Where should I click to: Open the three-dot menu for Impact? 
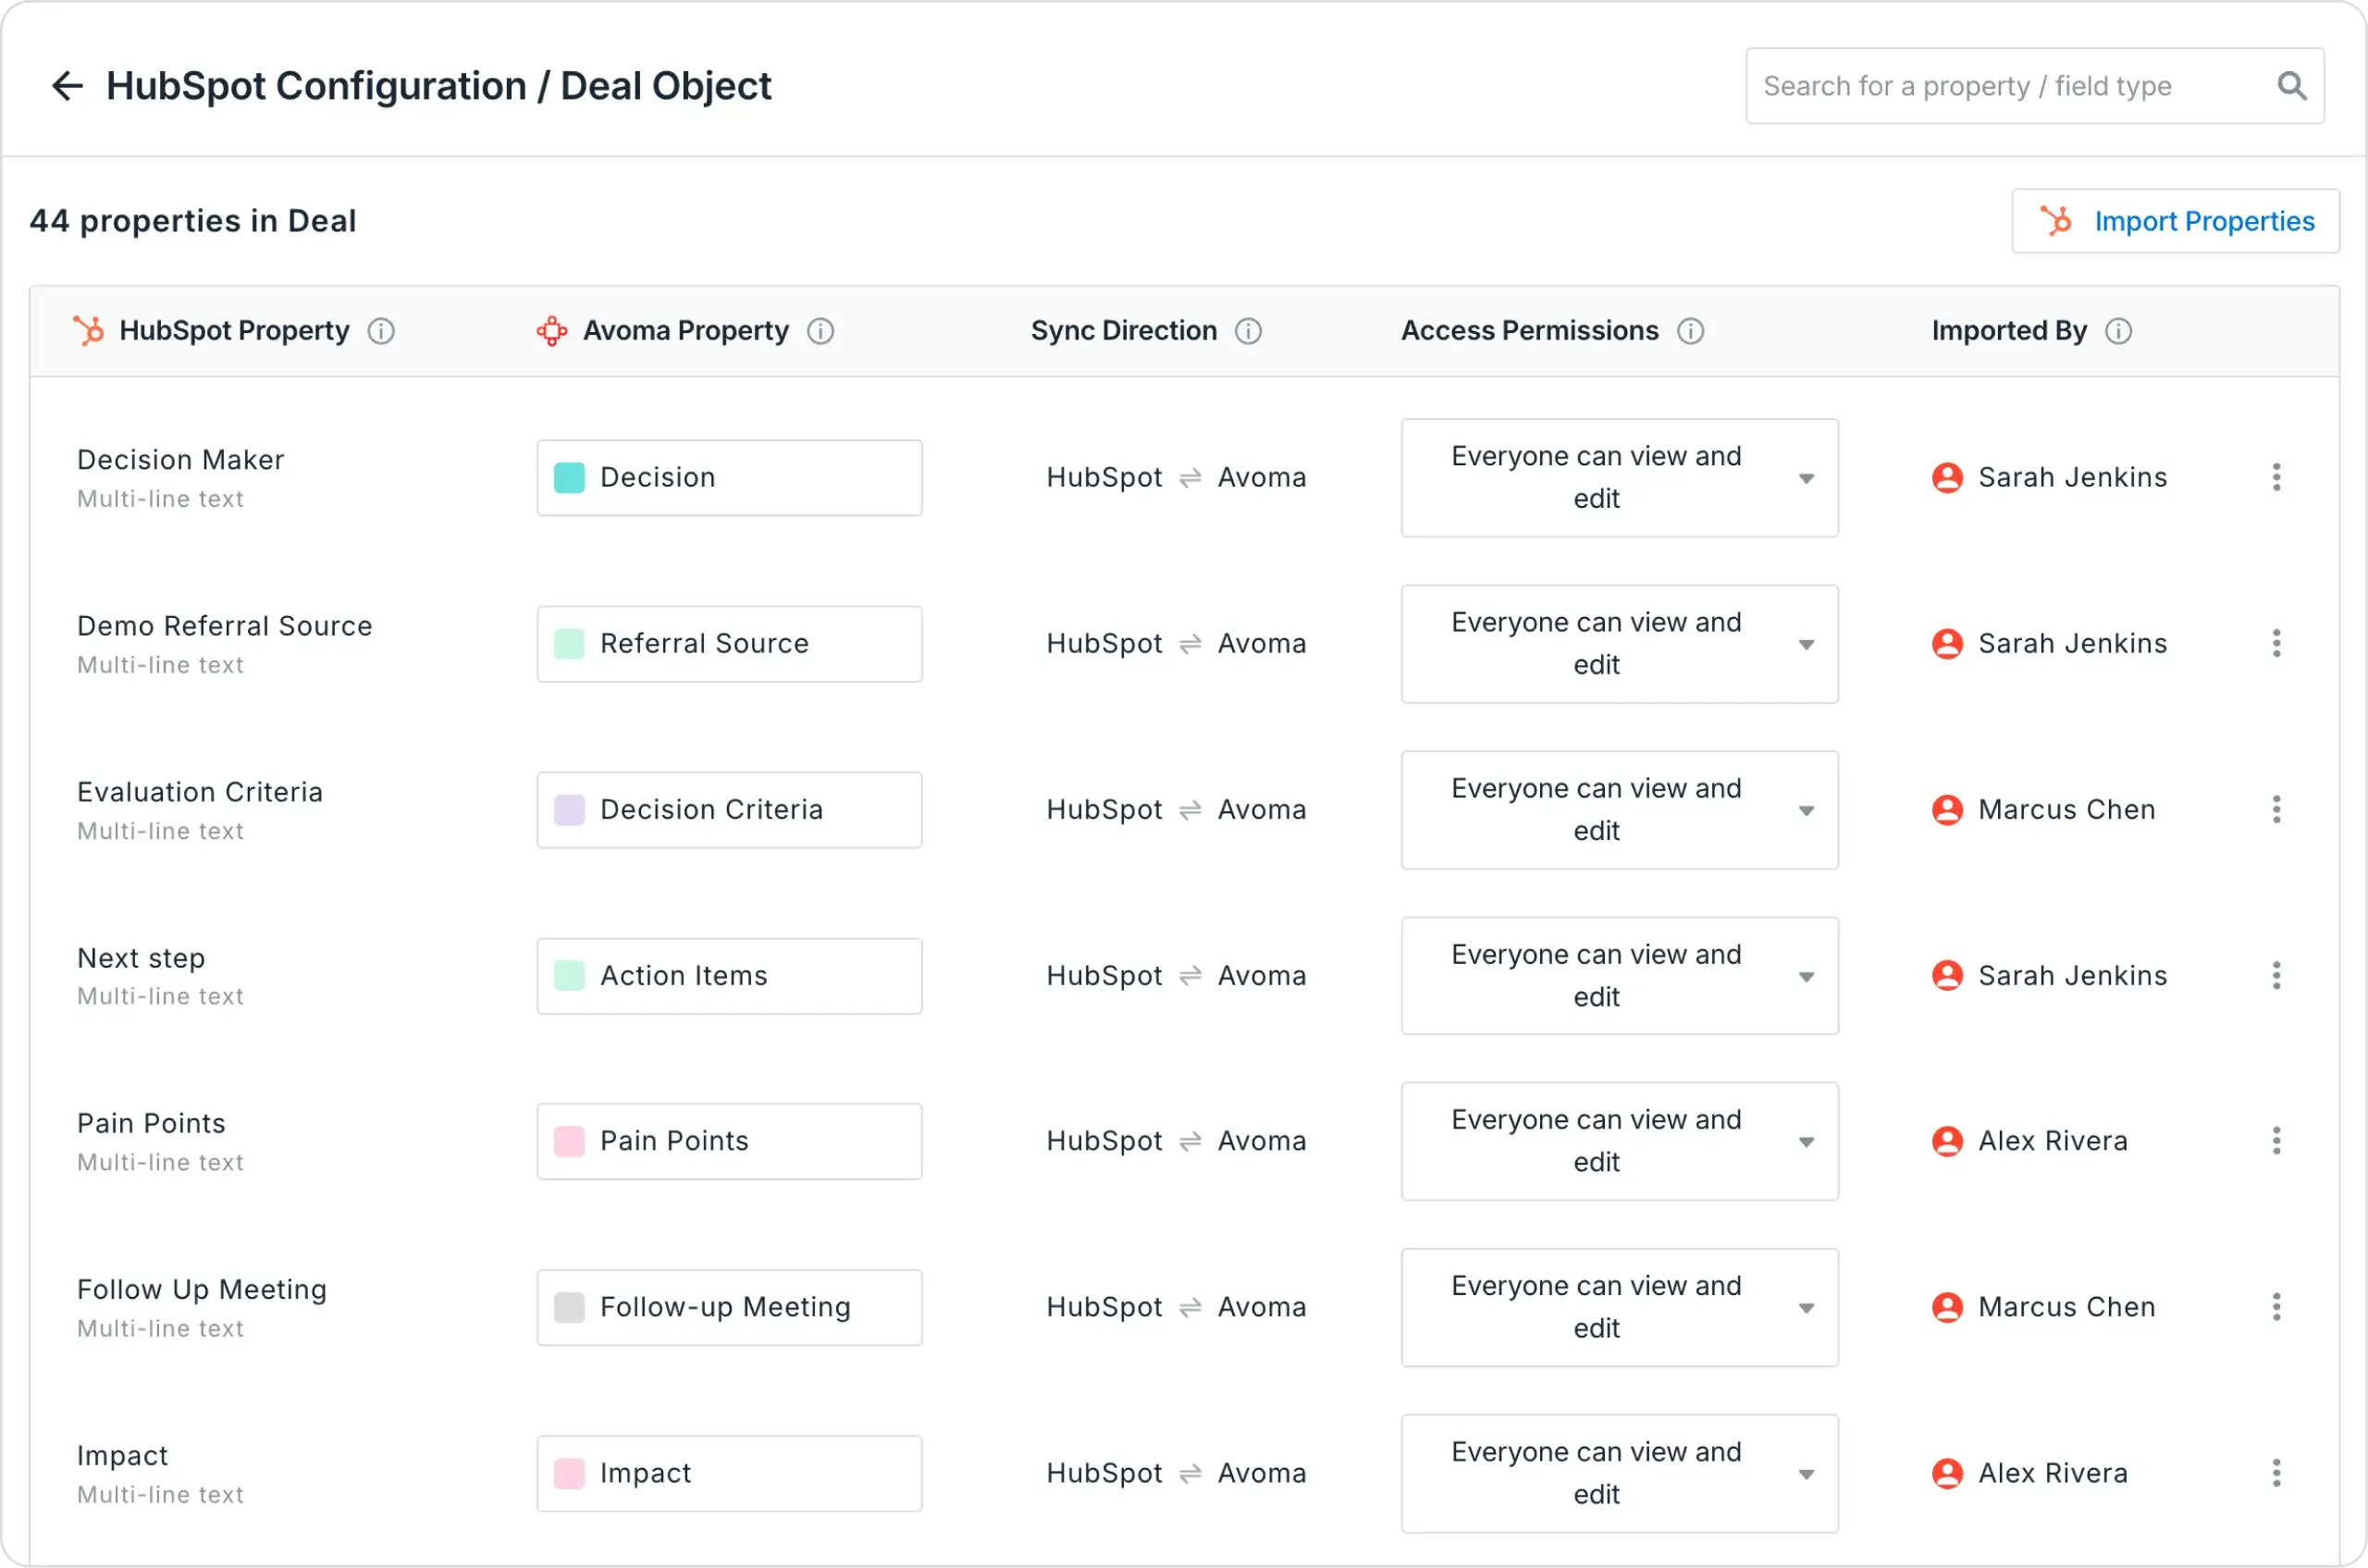click(2276, 1473)
